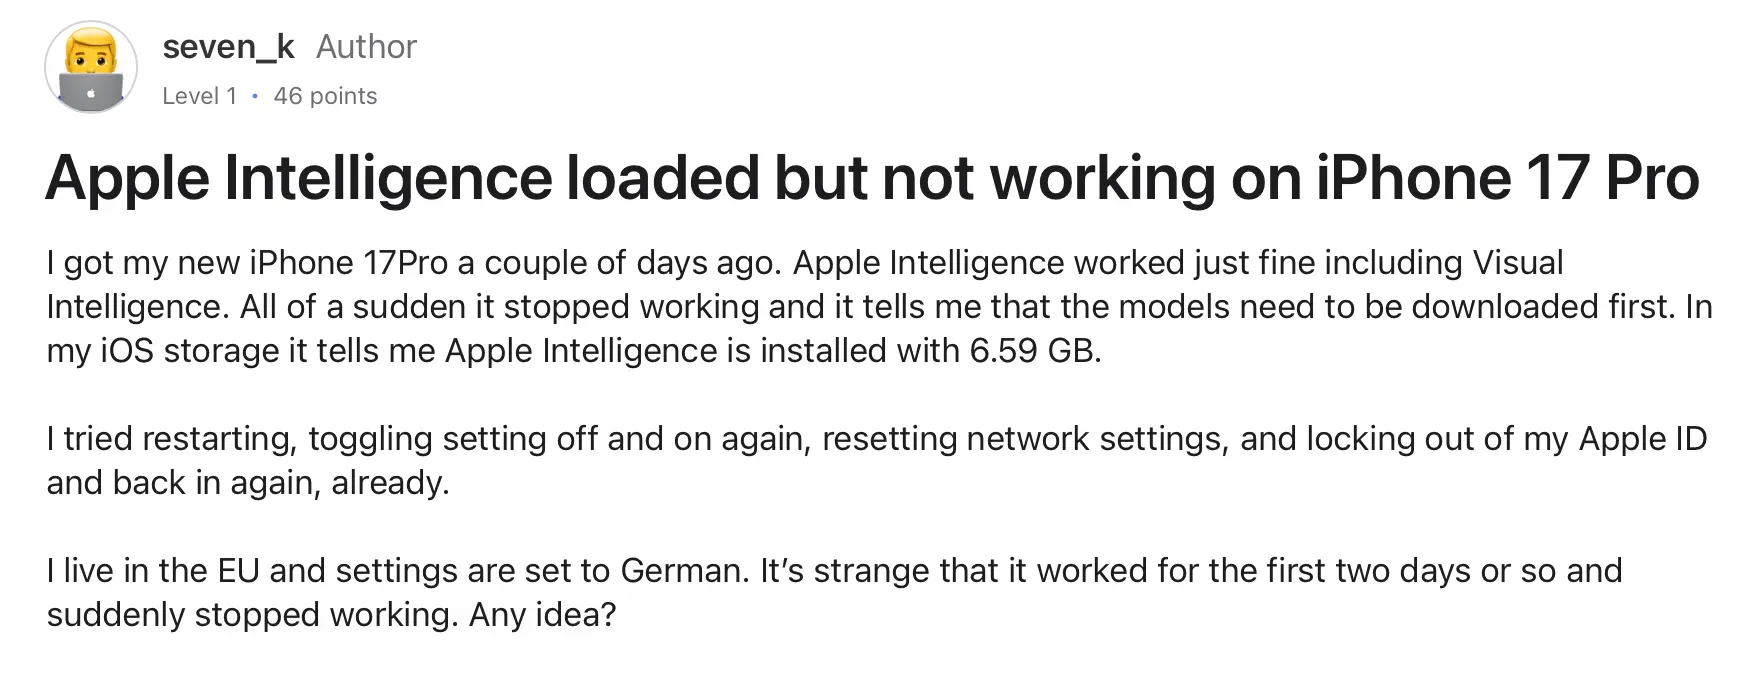Click the words "Apple ID" in second paragraph

click(1643, 439)
